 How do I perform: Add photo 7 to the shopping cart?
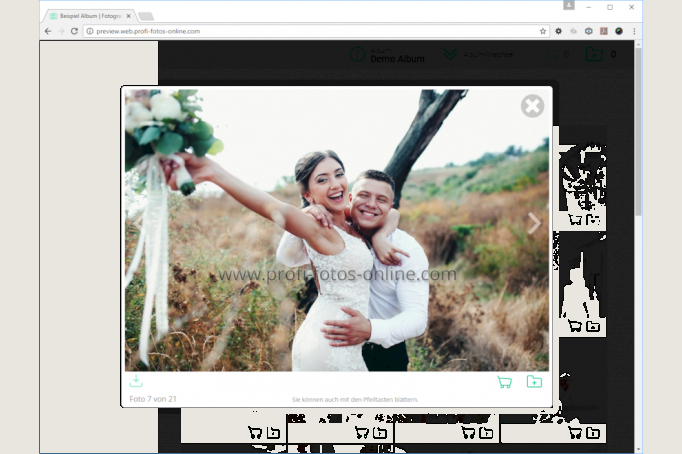tap(505, 382)
